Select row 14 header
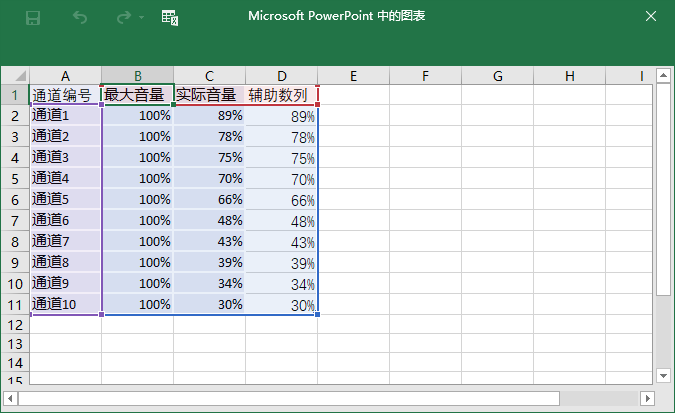Viewport: 675px width, 413px height. pyautogui.click(x=15, y=363)
